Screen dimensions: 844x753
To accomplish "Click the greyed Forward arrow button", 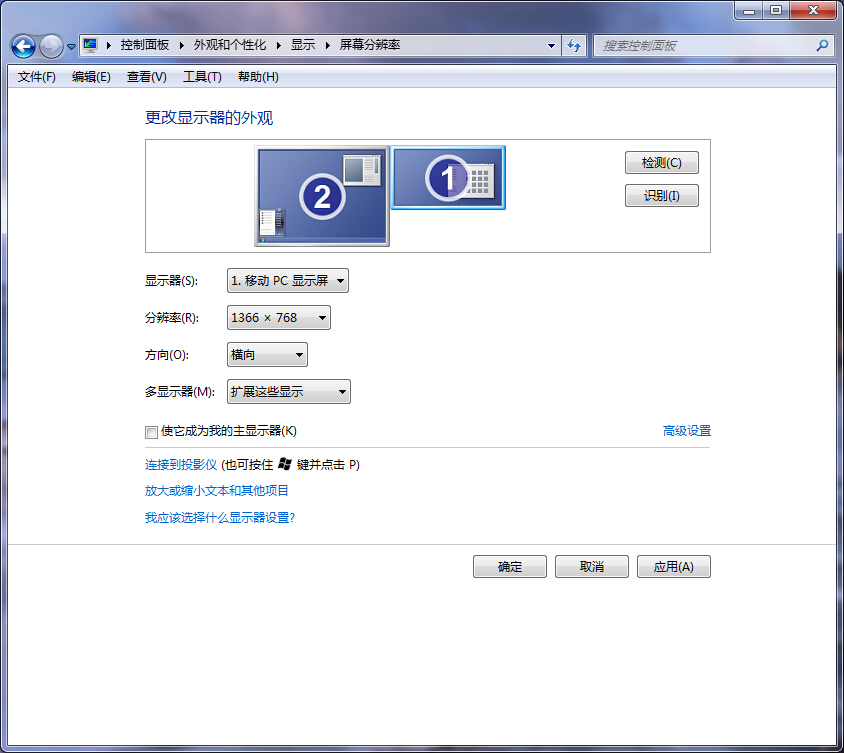I will point(51,46).
